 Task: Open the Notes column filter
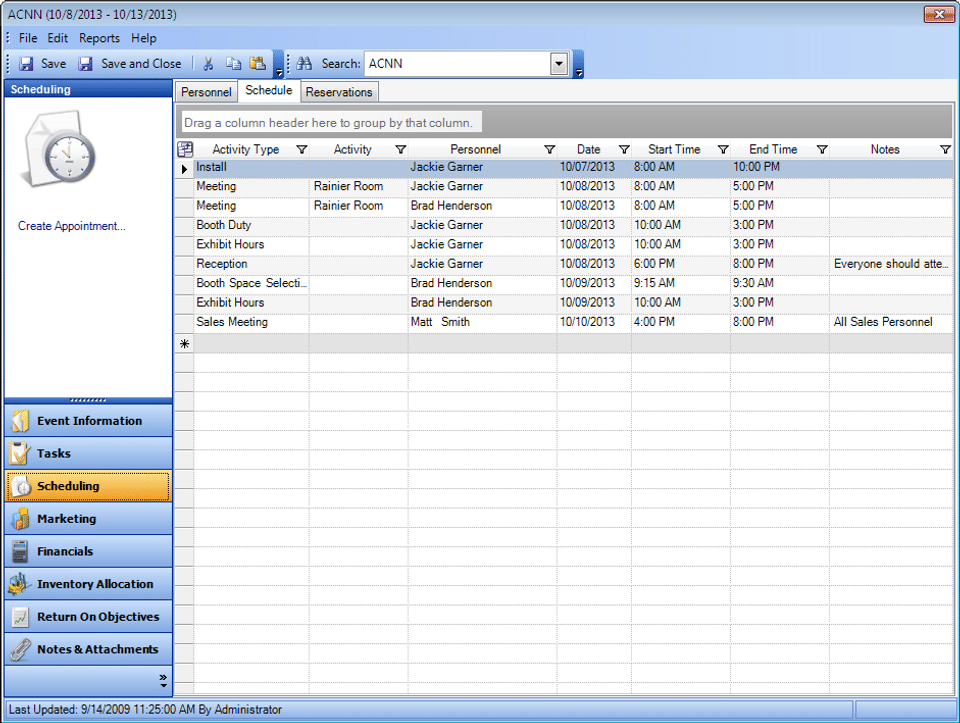coord(945,149)
